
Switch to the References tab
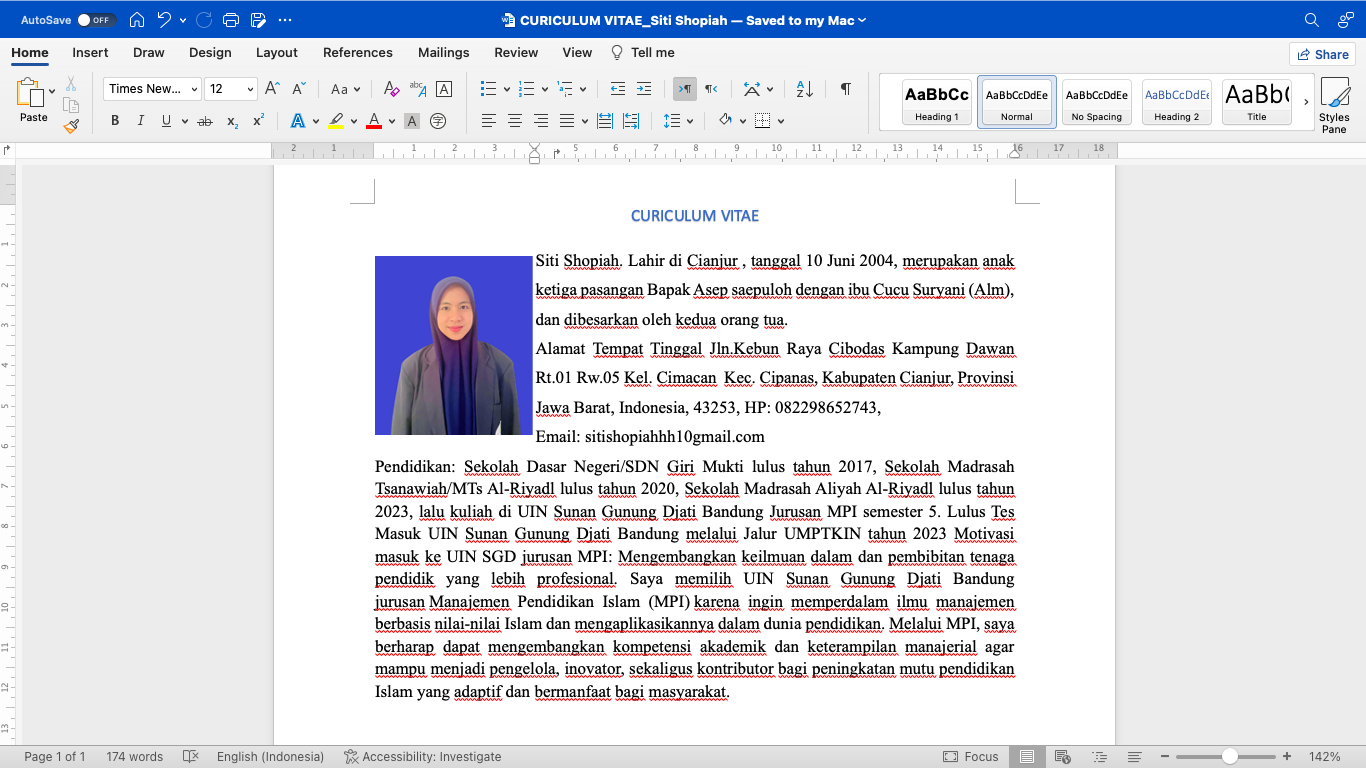[357, 52]
